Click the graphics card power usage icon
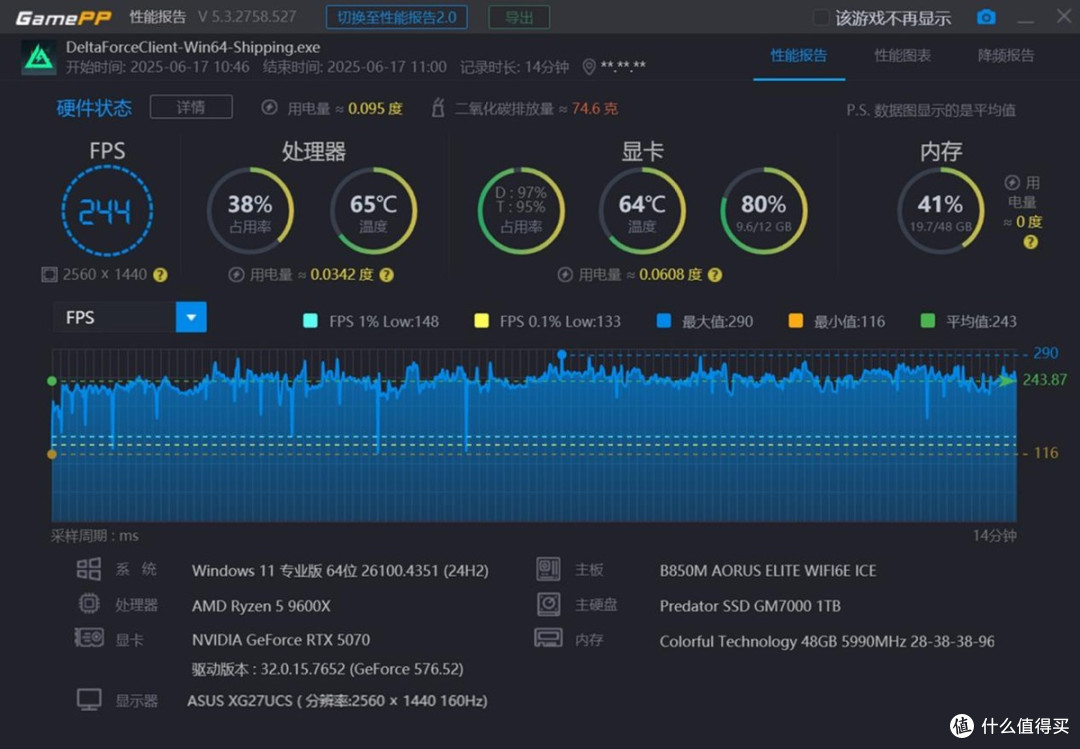 565,275
